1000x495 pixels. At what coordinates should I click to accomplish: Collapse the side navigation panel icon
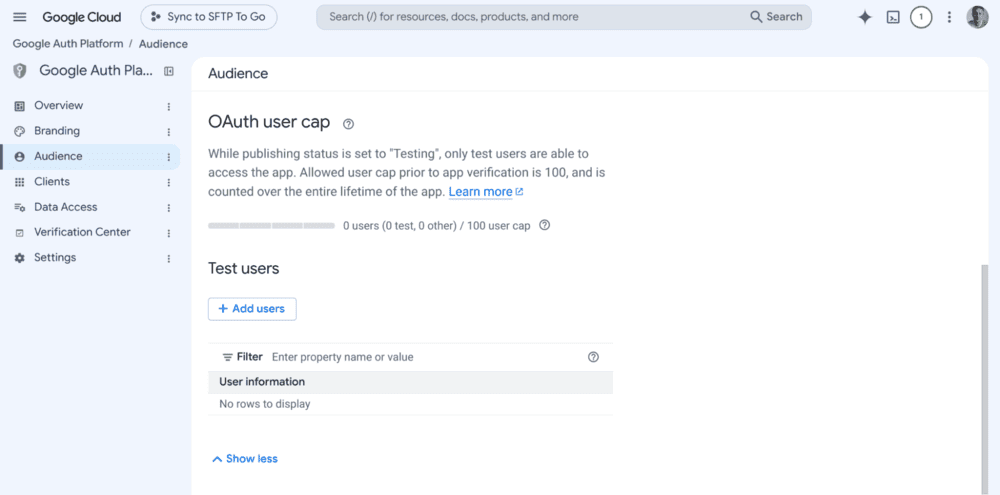pyautogui.click(x=168, y=71)
